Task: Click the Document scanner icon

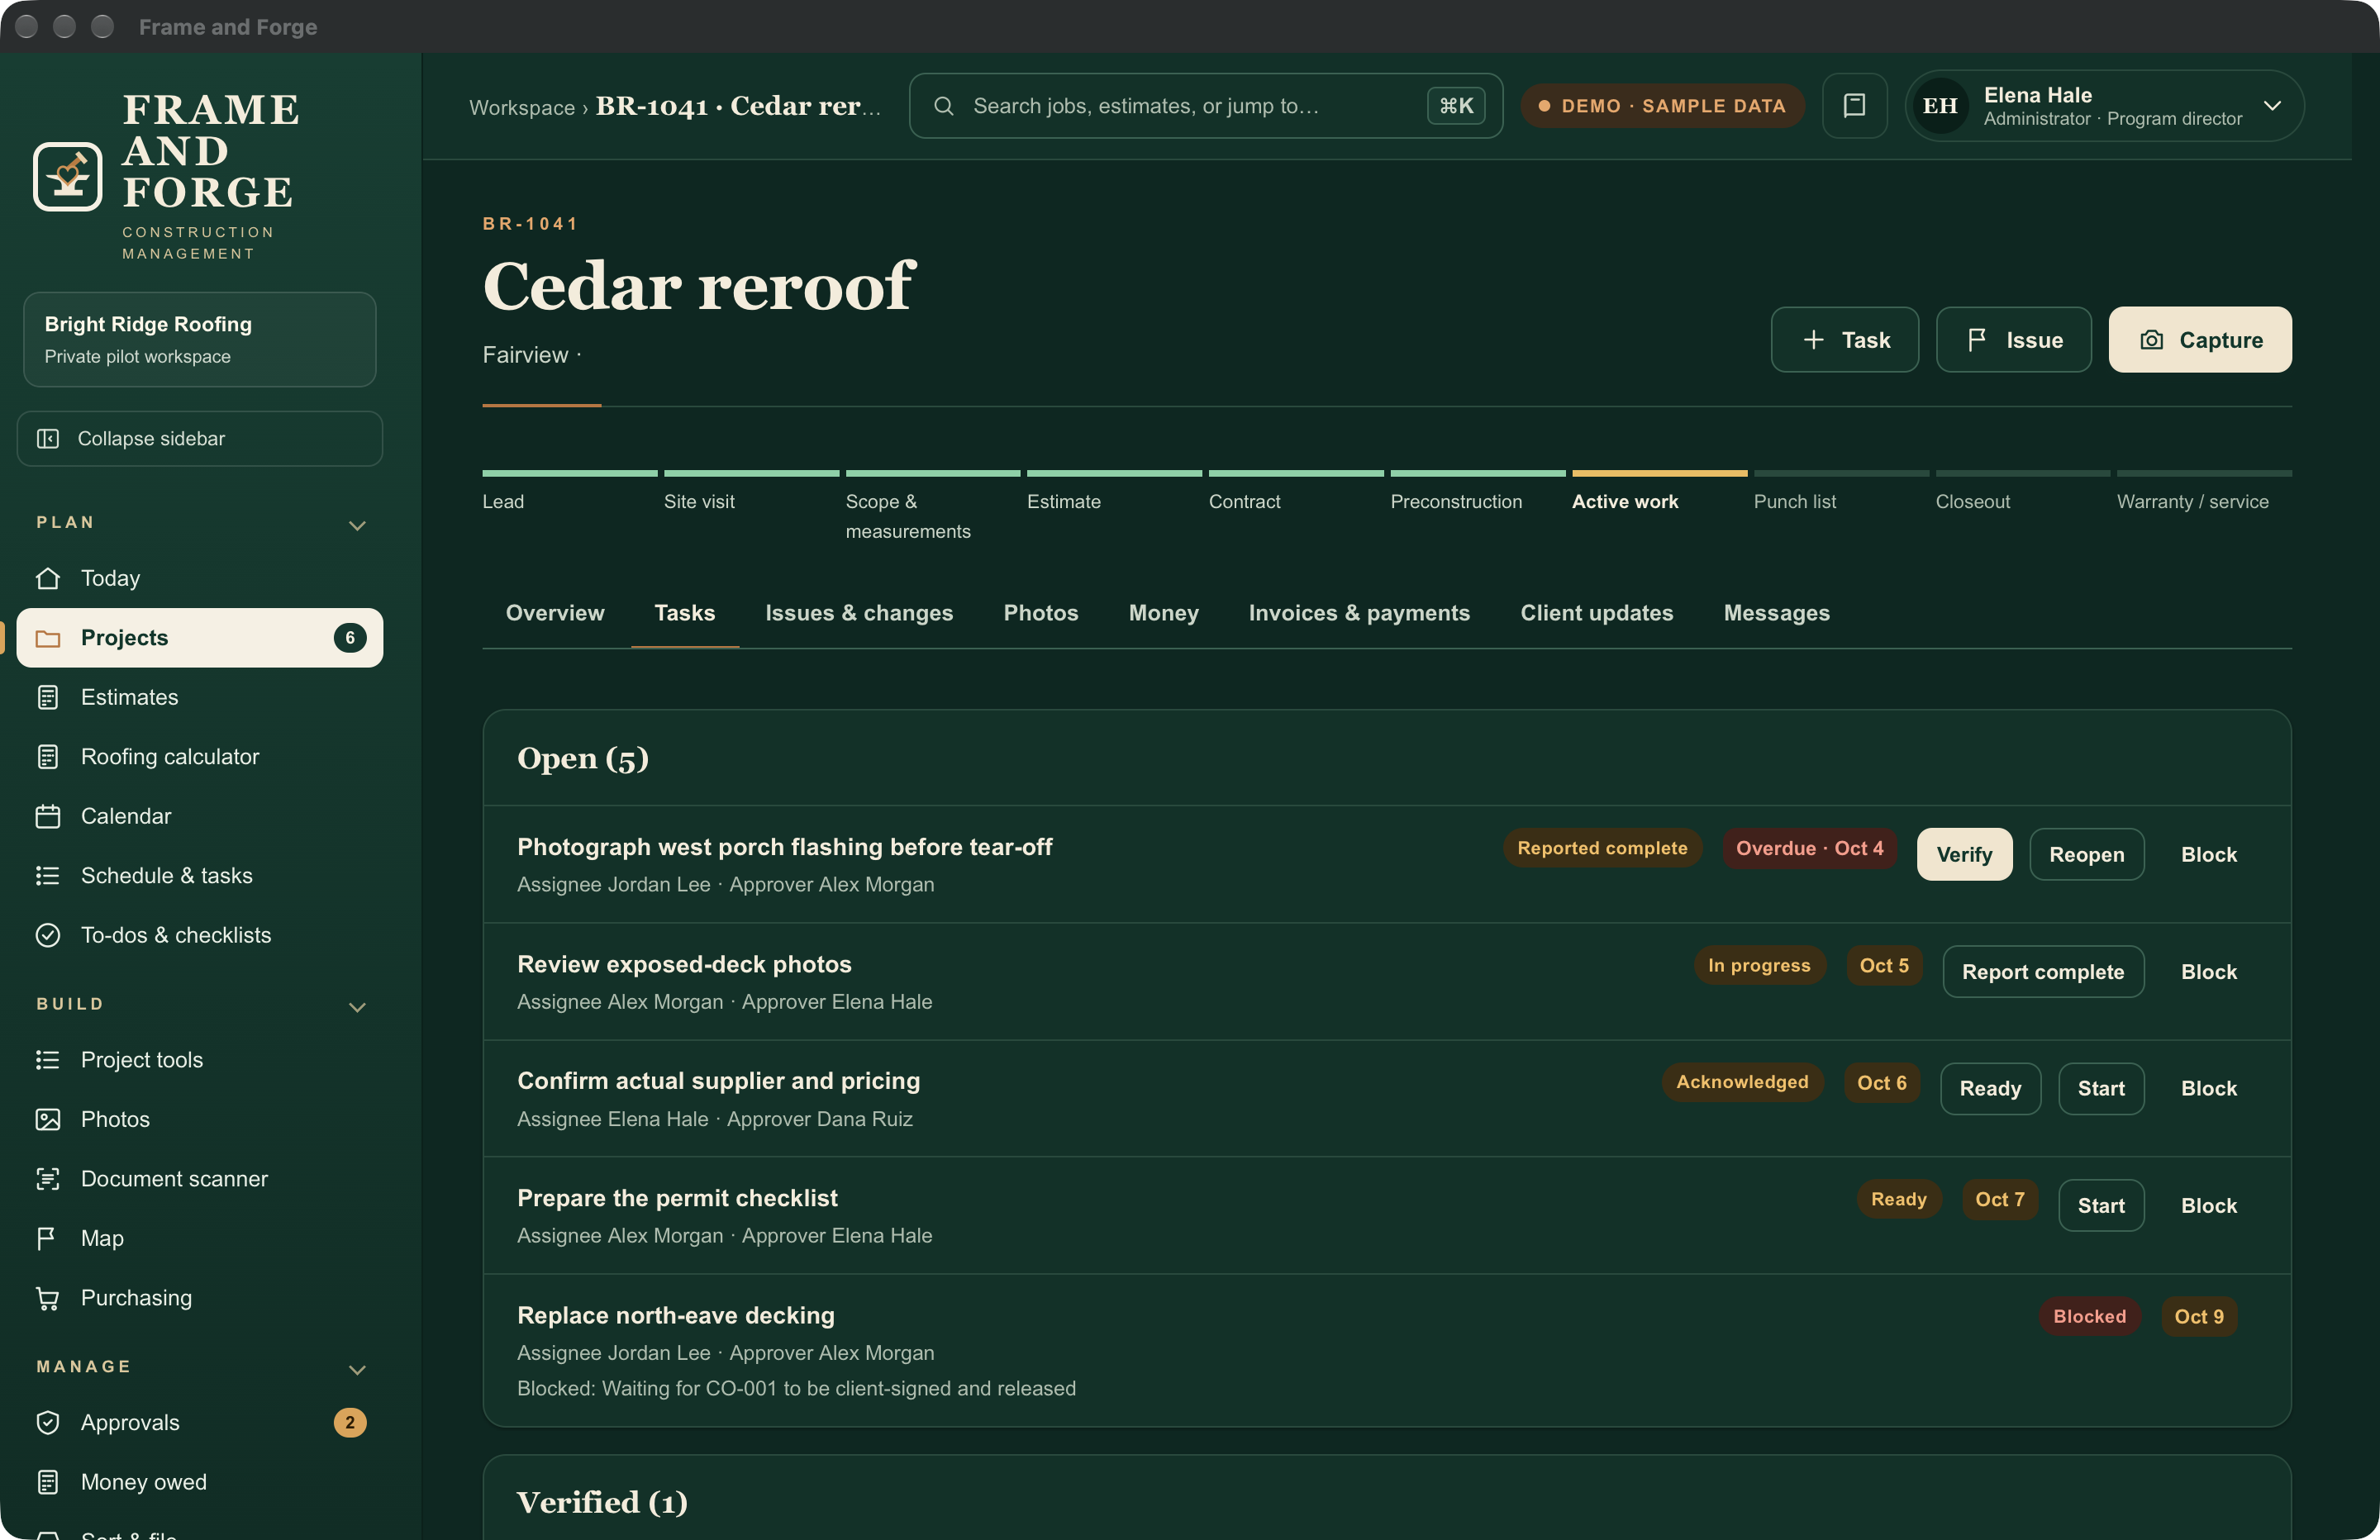Action: (x=48, y=1179)
